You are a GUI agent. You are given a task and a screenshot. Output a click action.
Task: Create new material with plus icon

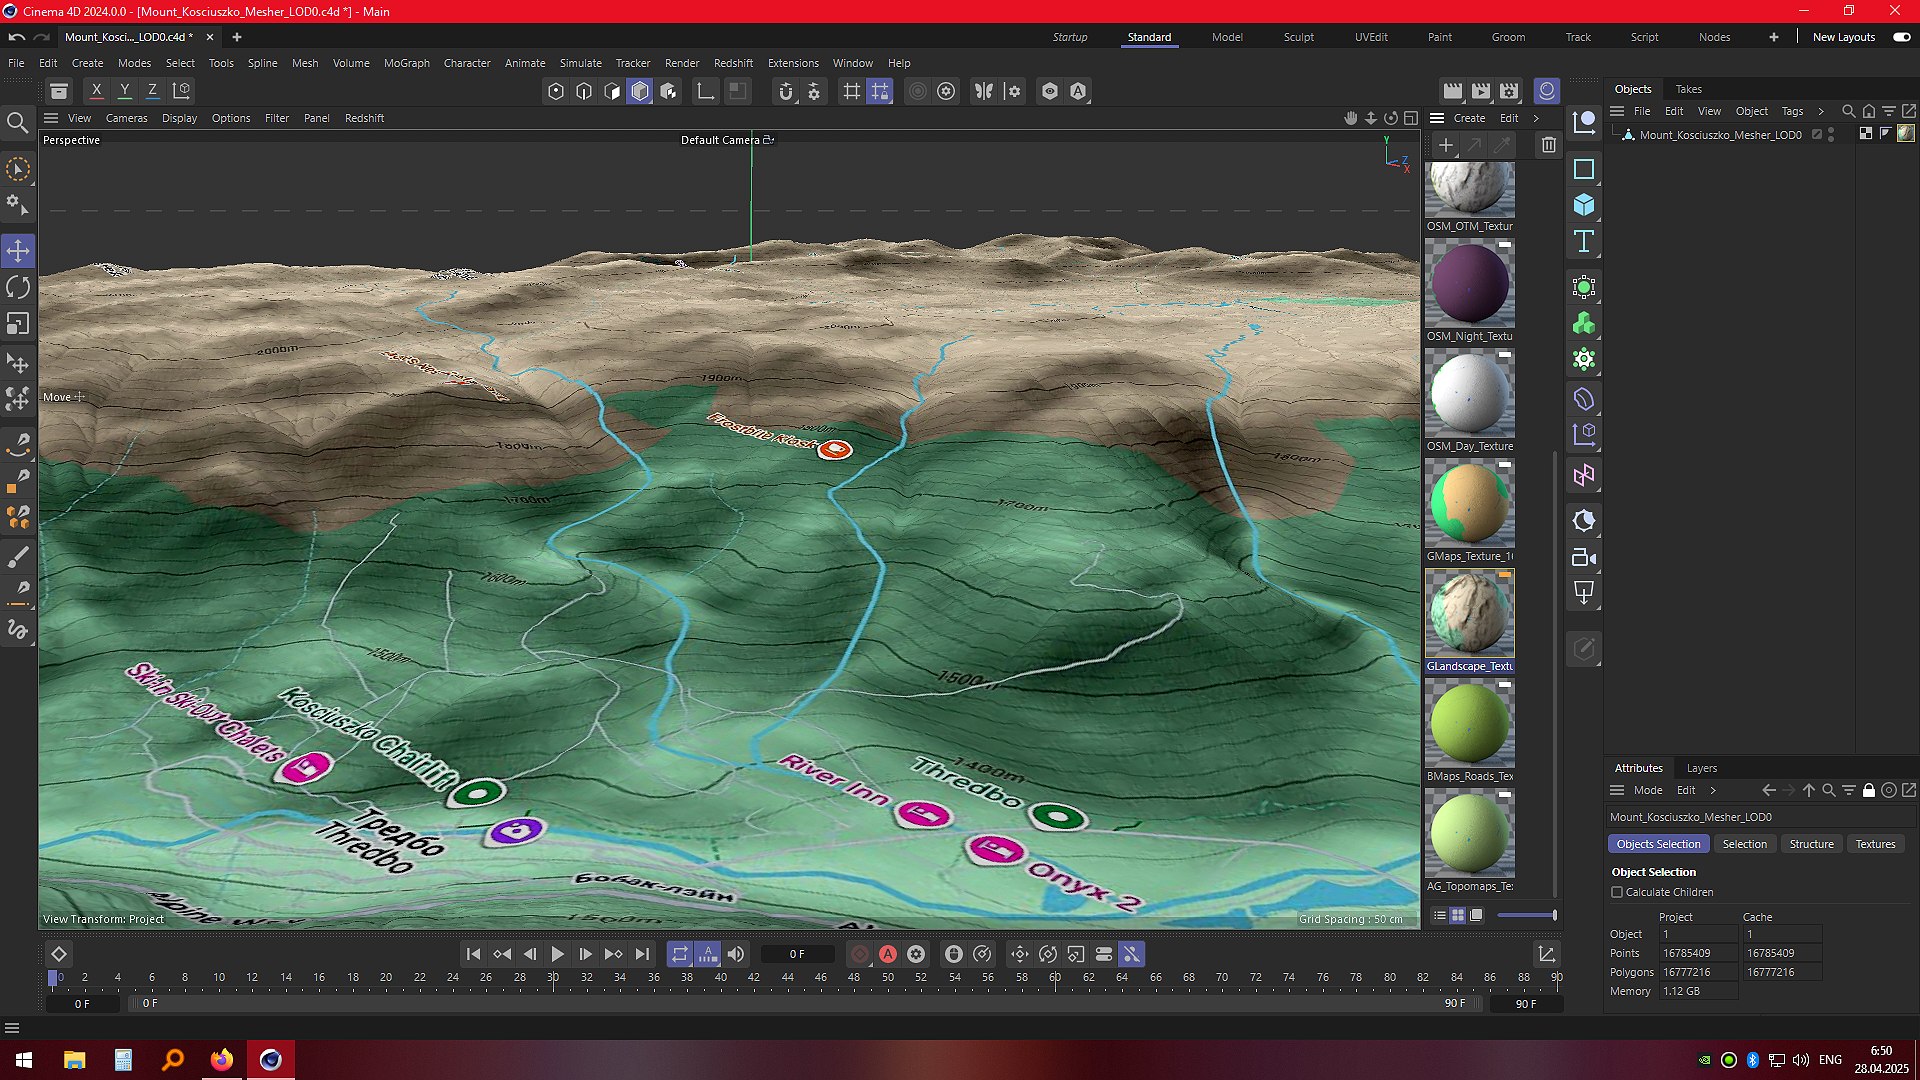pyautogui.click(x=1446, y=145)
